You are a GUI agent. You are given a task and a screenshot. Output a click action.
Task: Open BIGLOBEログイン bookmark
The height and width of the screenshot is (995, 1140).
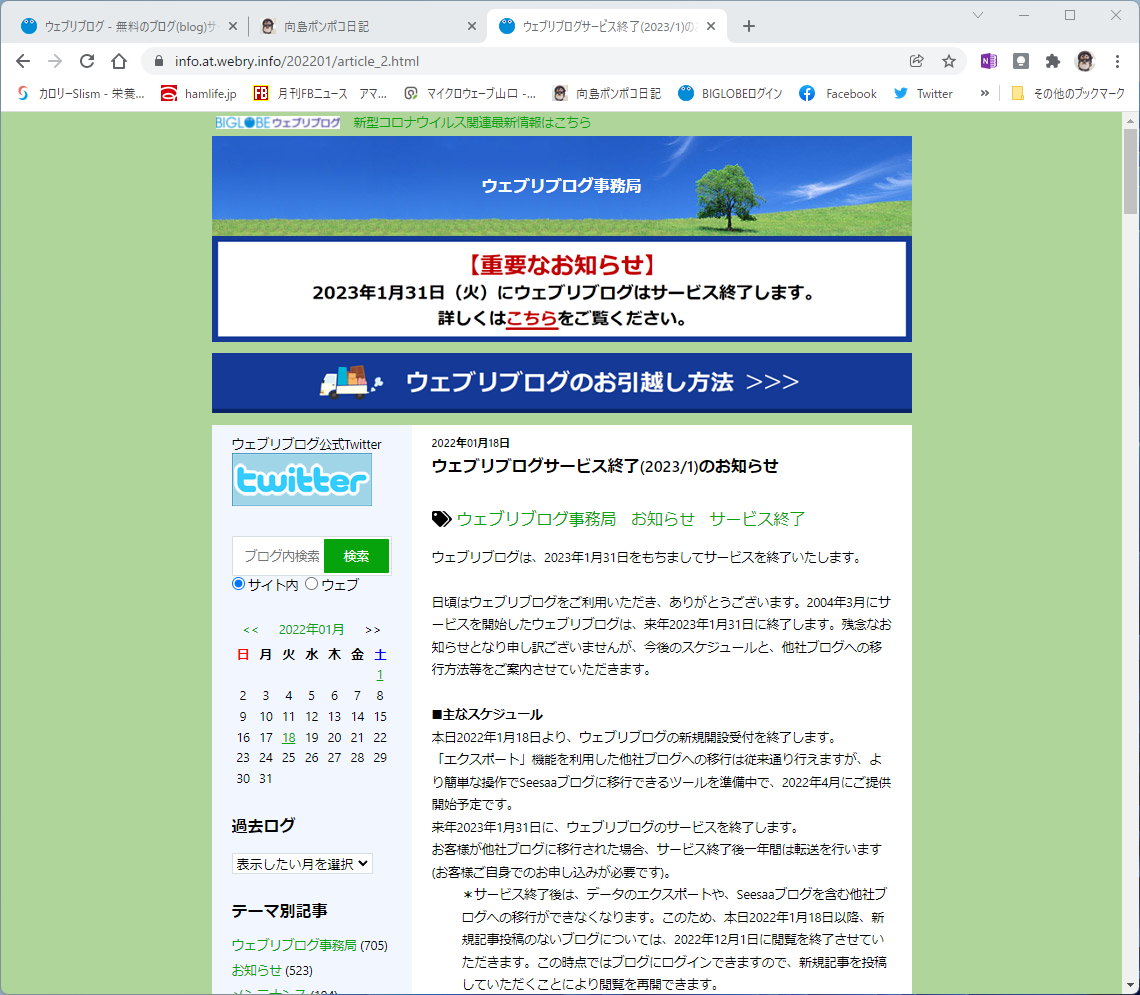(x=731, y=93)
